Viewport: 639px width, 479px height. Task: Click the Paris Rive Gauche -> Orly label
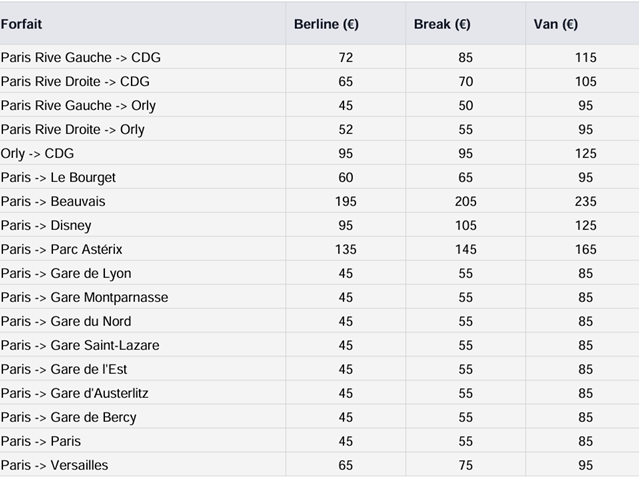[79, 105]
